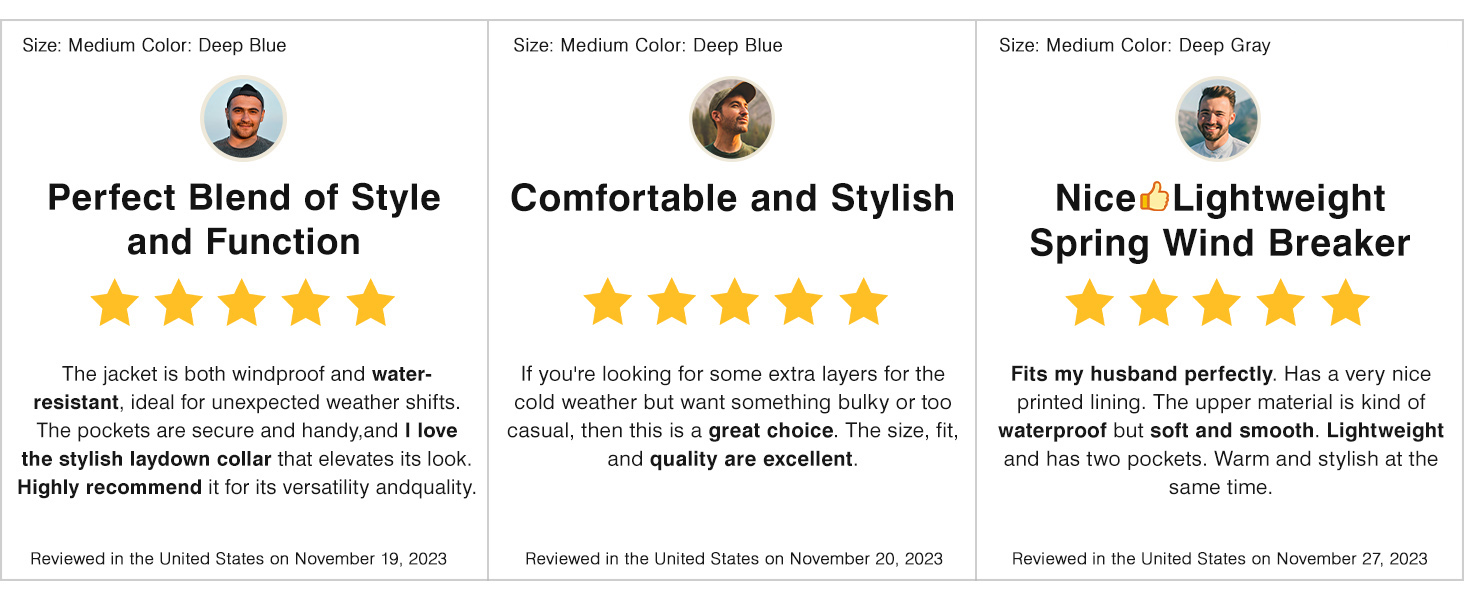Click the 'November 20, 2023' review date line
Viewport: 1464px width, 600px height.
click(734, 558)
